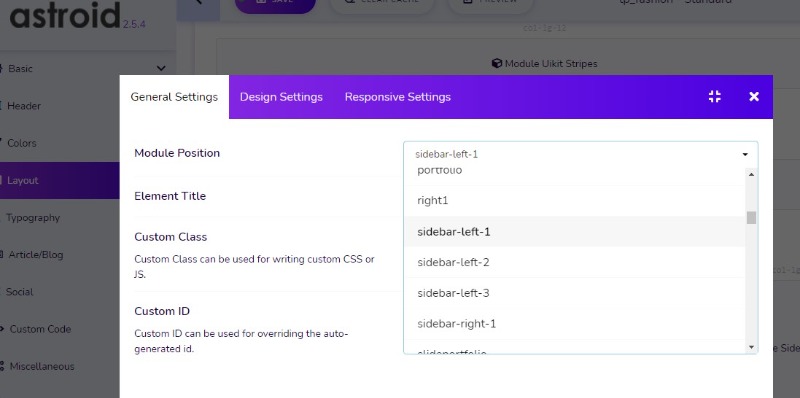Click the dropdown scrollbar thumb

(x=751, y=217)
